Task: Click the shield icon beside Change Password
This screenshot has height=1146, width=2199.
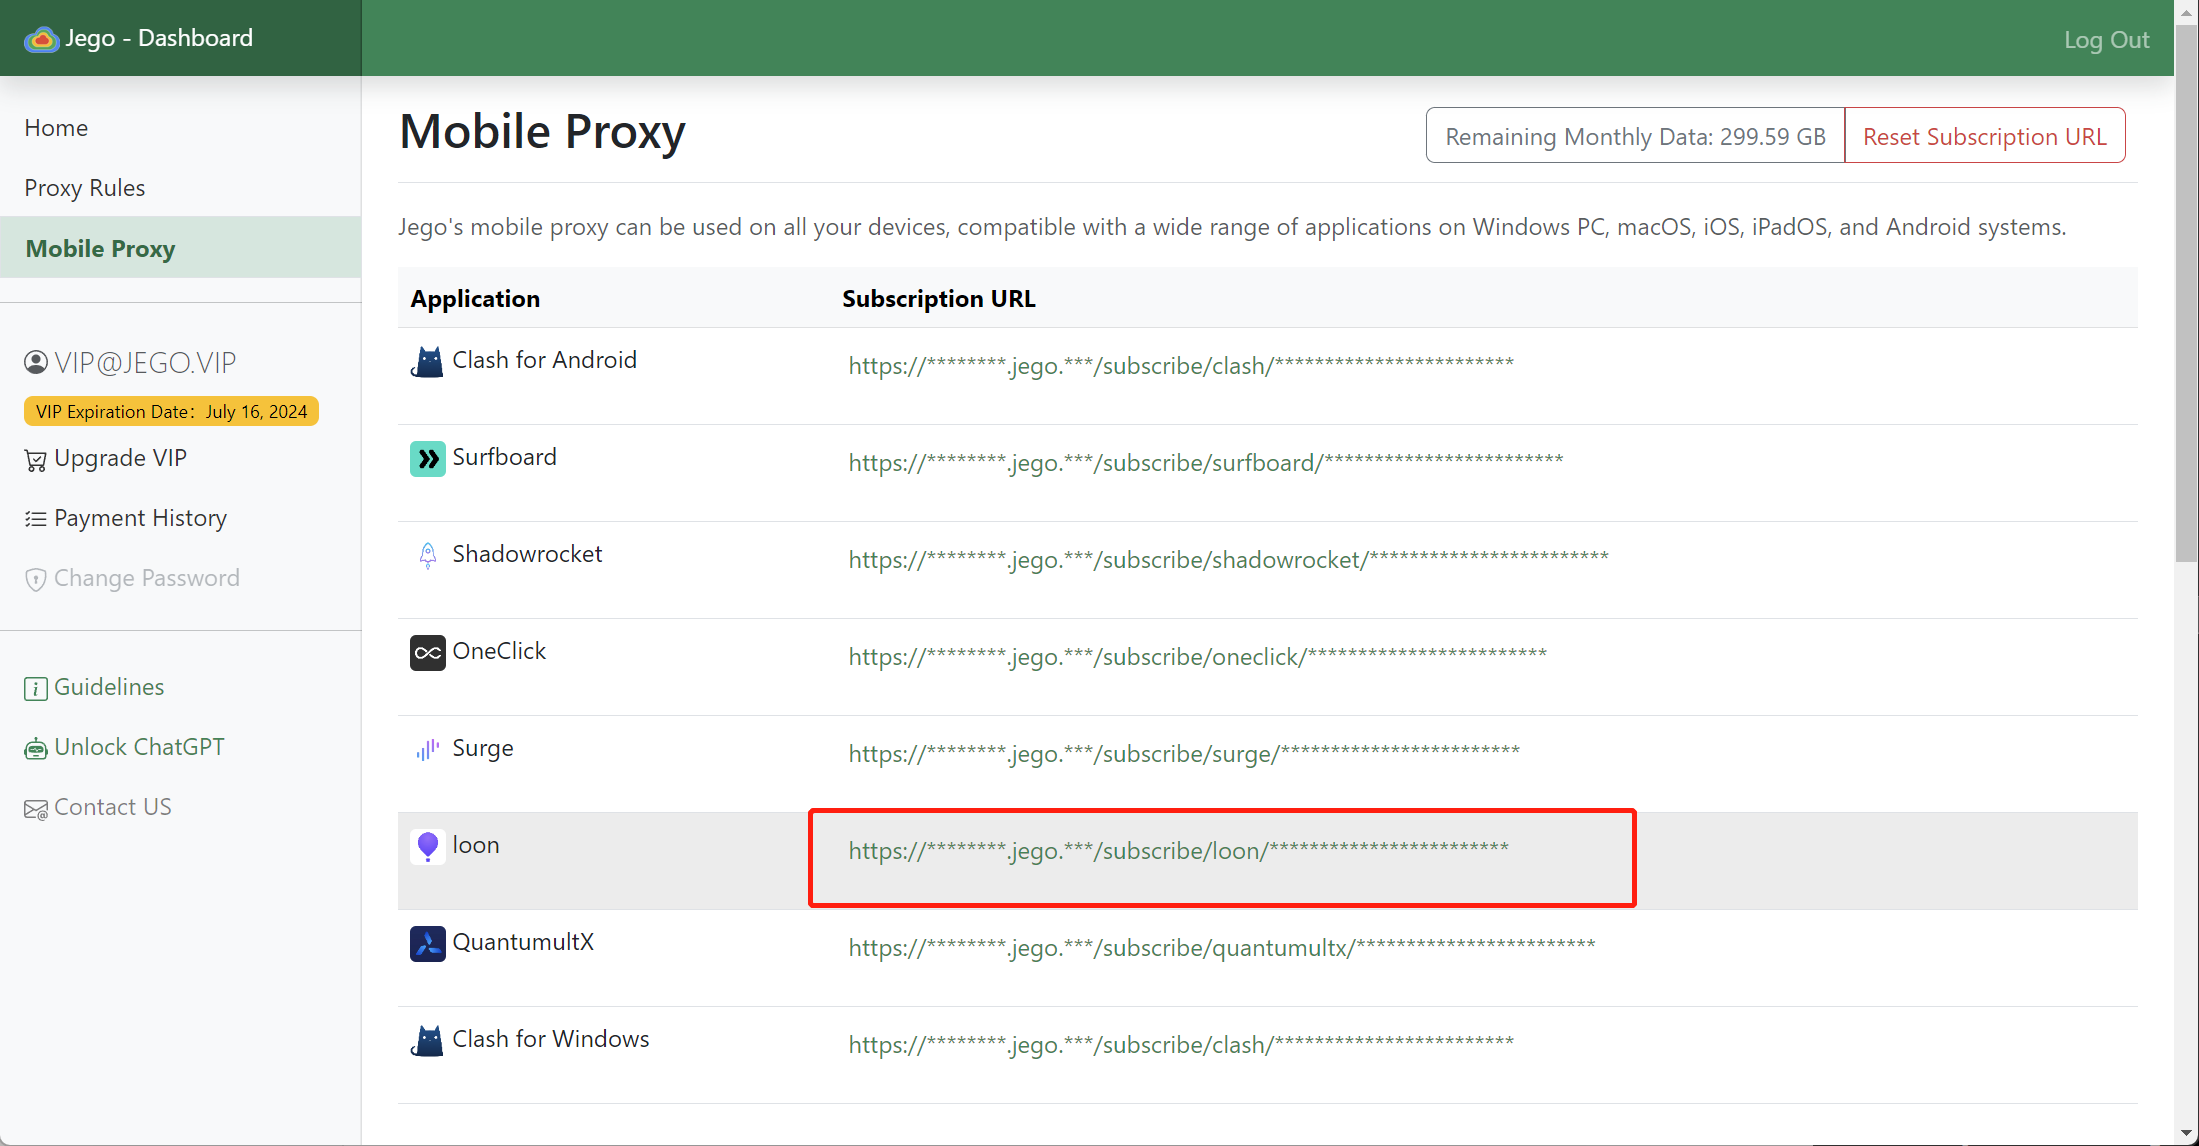Action: click(36, 579)
